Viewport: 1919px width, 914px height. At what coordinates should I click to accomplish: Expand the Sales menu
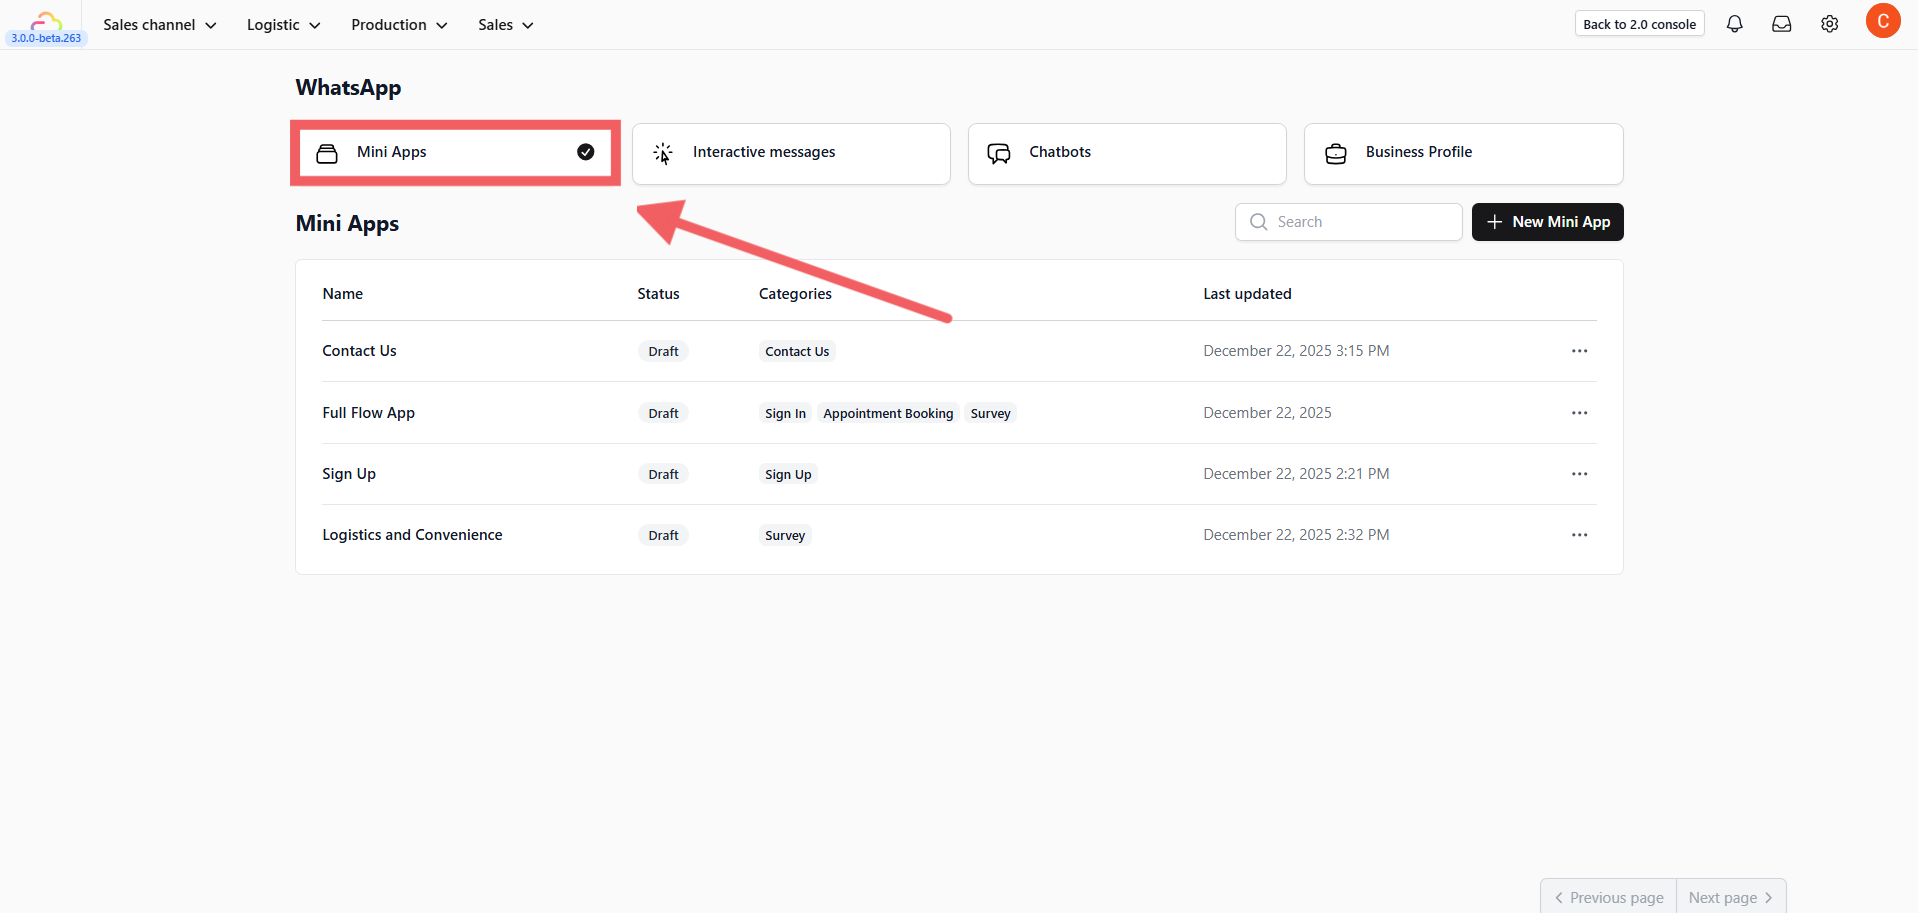[x=506, y=25]
